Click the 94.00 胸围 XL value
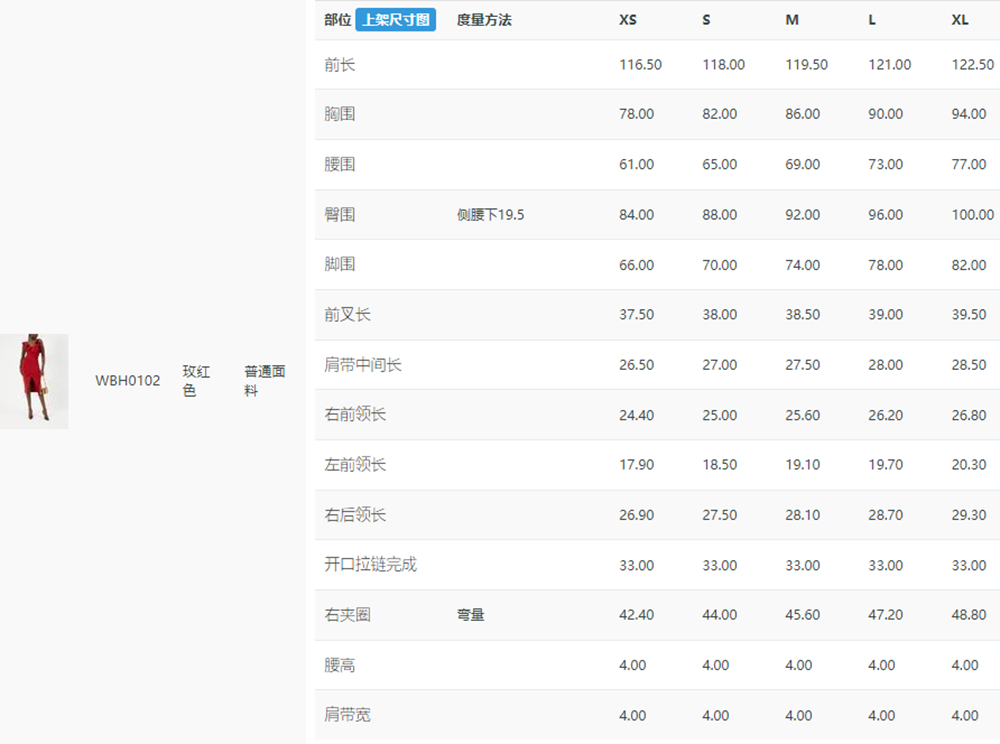The height and width of the screenshot is (744, 1000). [969, 114]
